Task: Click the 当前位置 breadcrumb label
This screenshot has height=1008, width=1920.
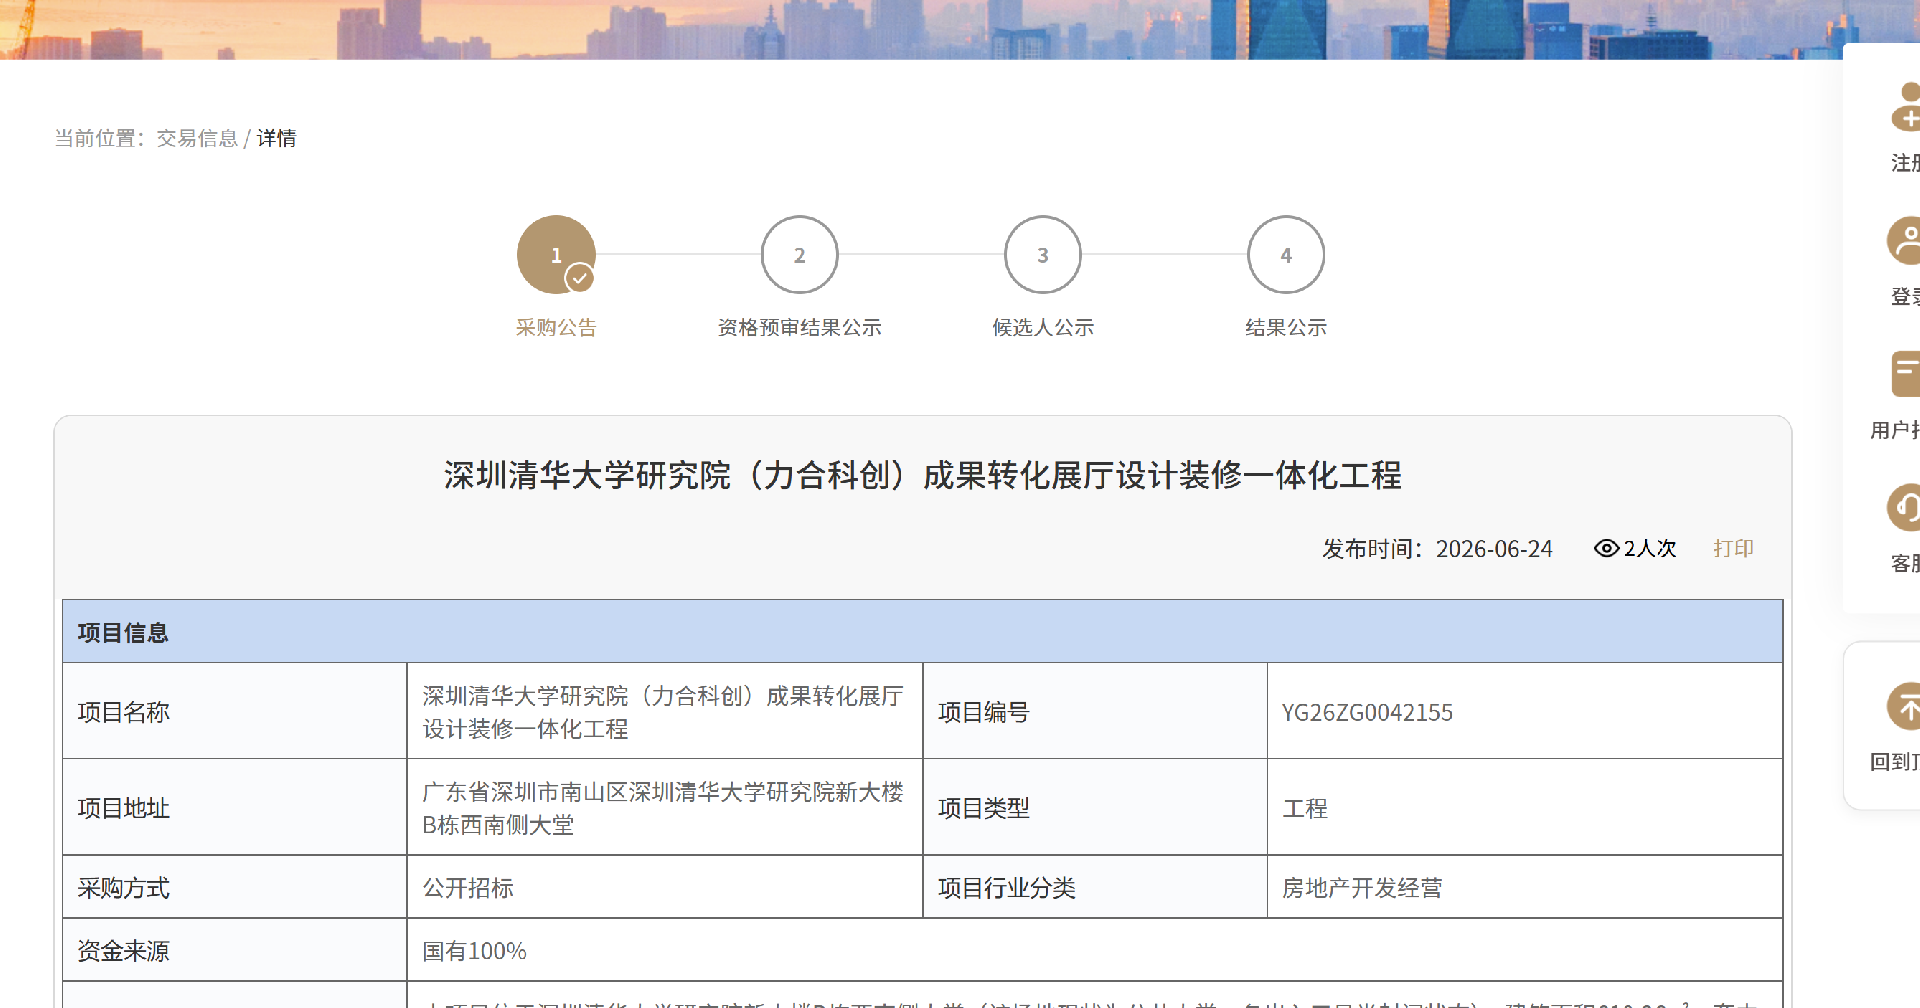Action: [100, 138]
